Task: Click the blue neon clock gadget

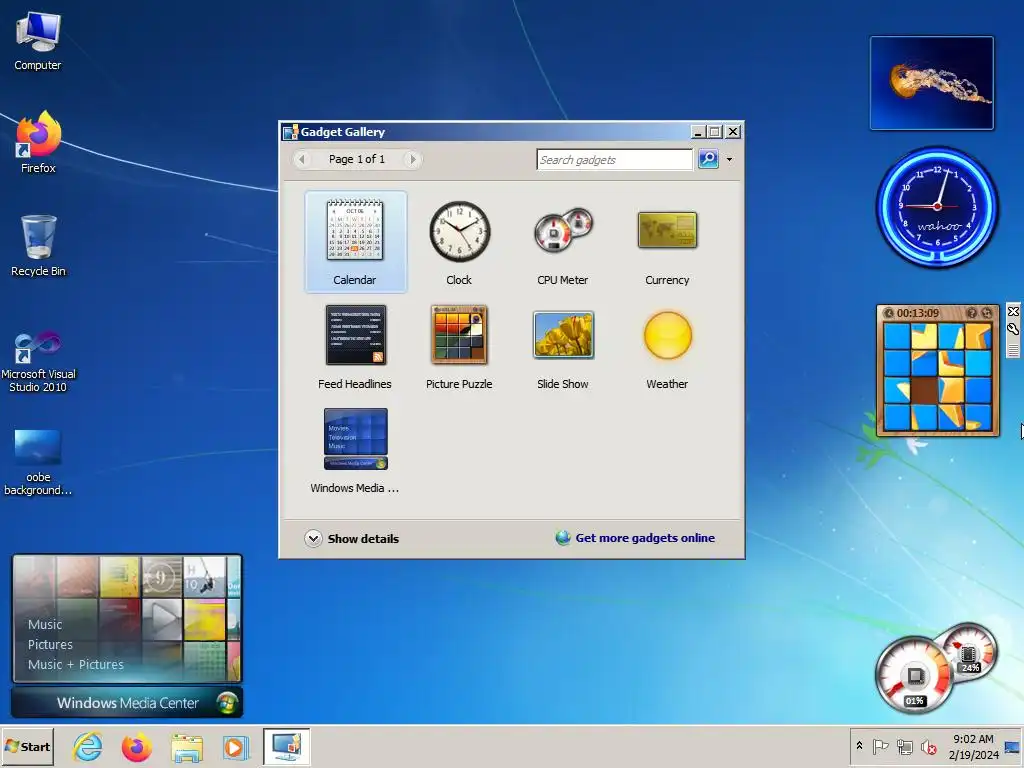Action: pyautogui.click(x=937, y=206)
